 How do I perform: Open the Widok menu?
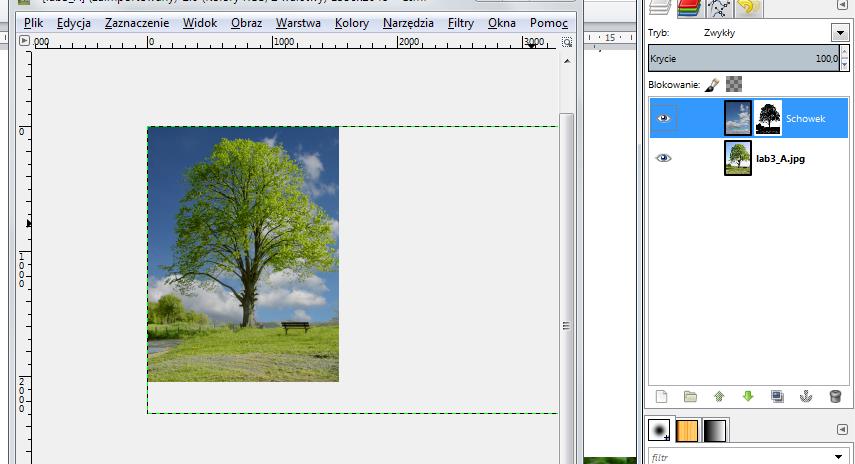[200, 23]
